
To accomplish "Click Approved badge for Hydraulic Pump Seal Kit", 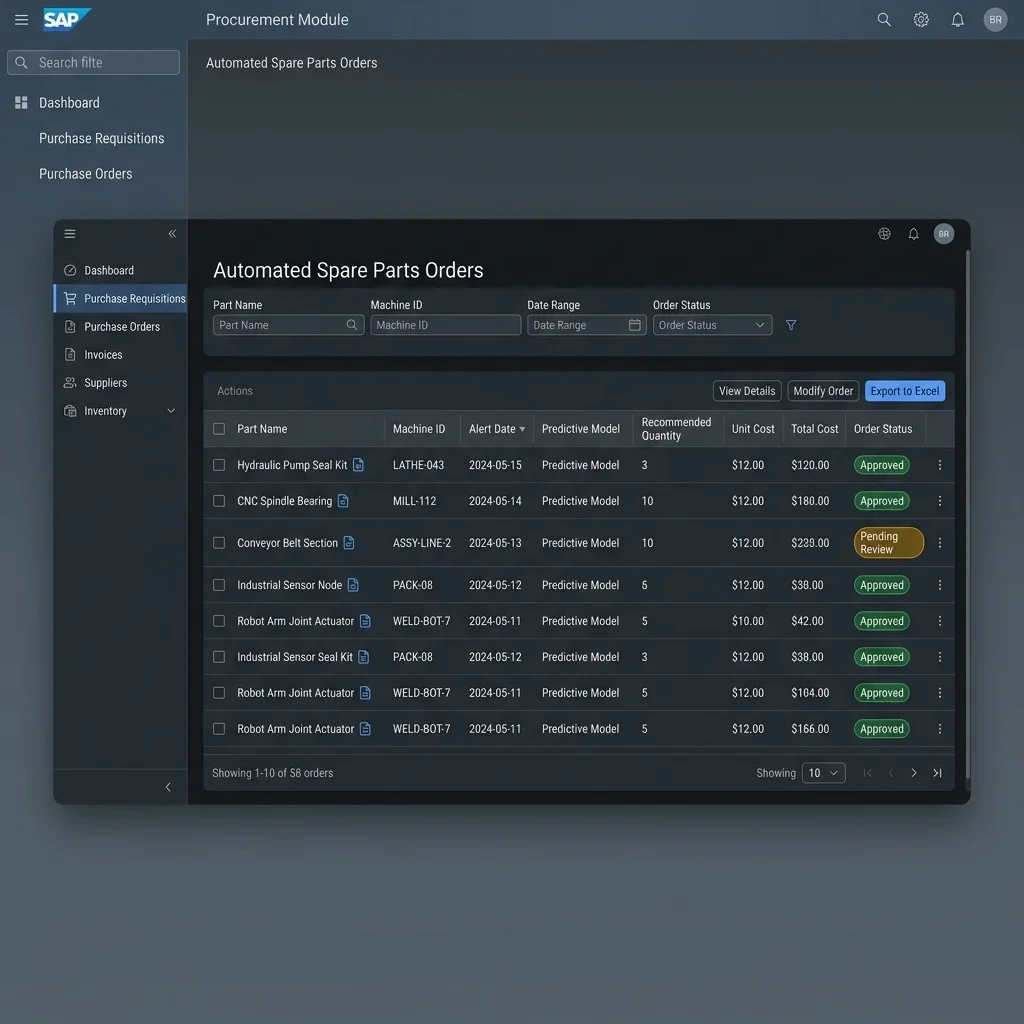I will click(x=881, y=465).
